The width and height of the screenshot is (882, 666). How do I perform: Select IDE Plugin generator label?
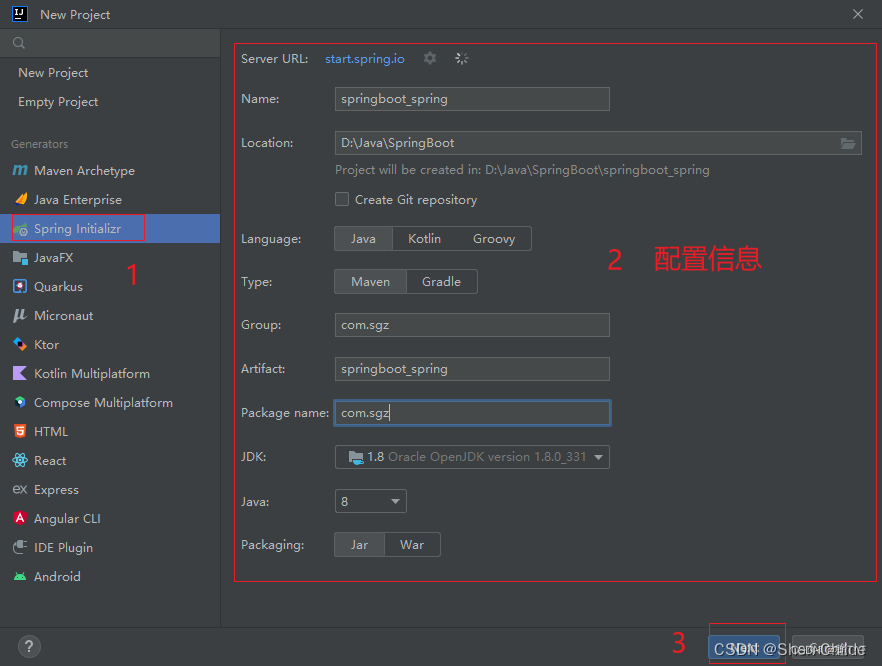click(64, 547)
